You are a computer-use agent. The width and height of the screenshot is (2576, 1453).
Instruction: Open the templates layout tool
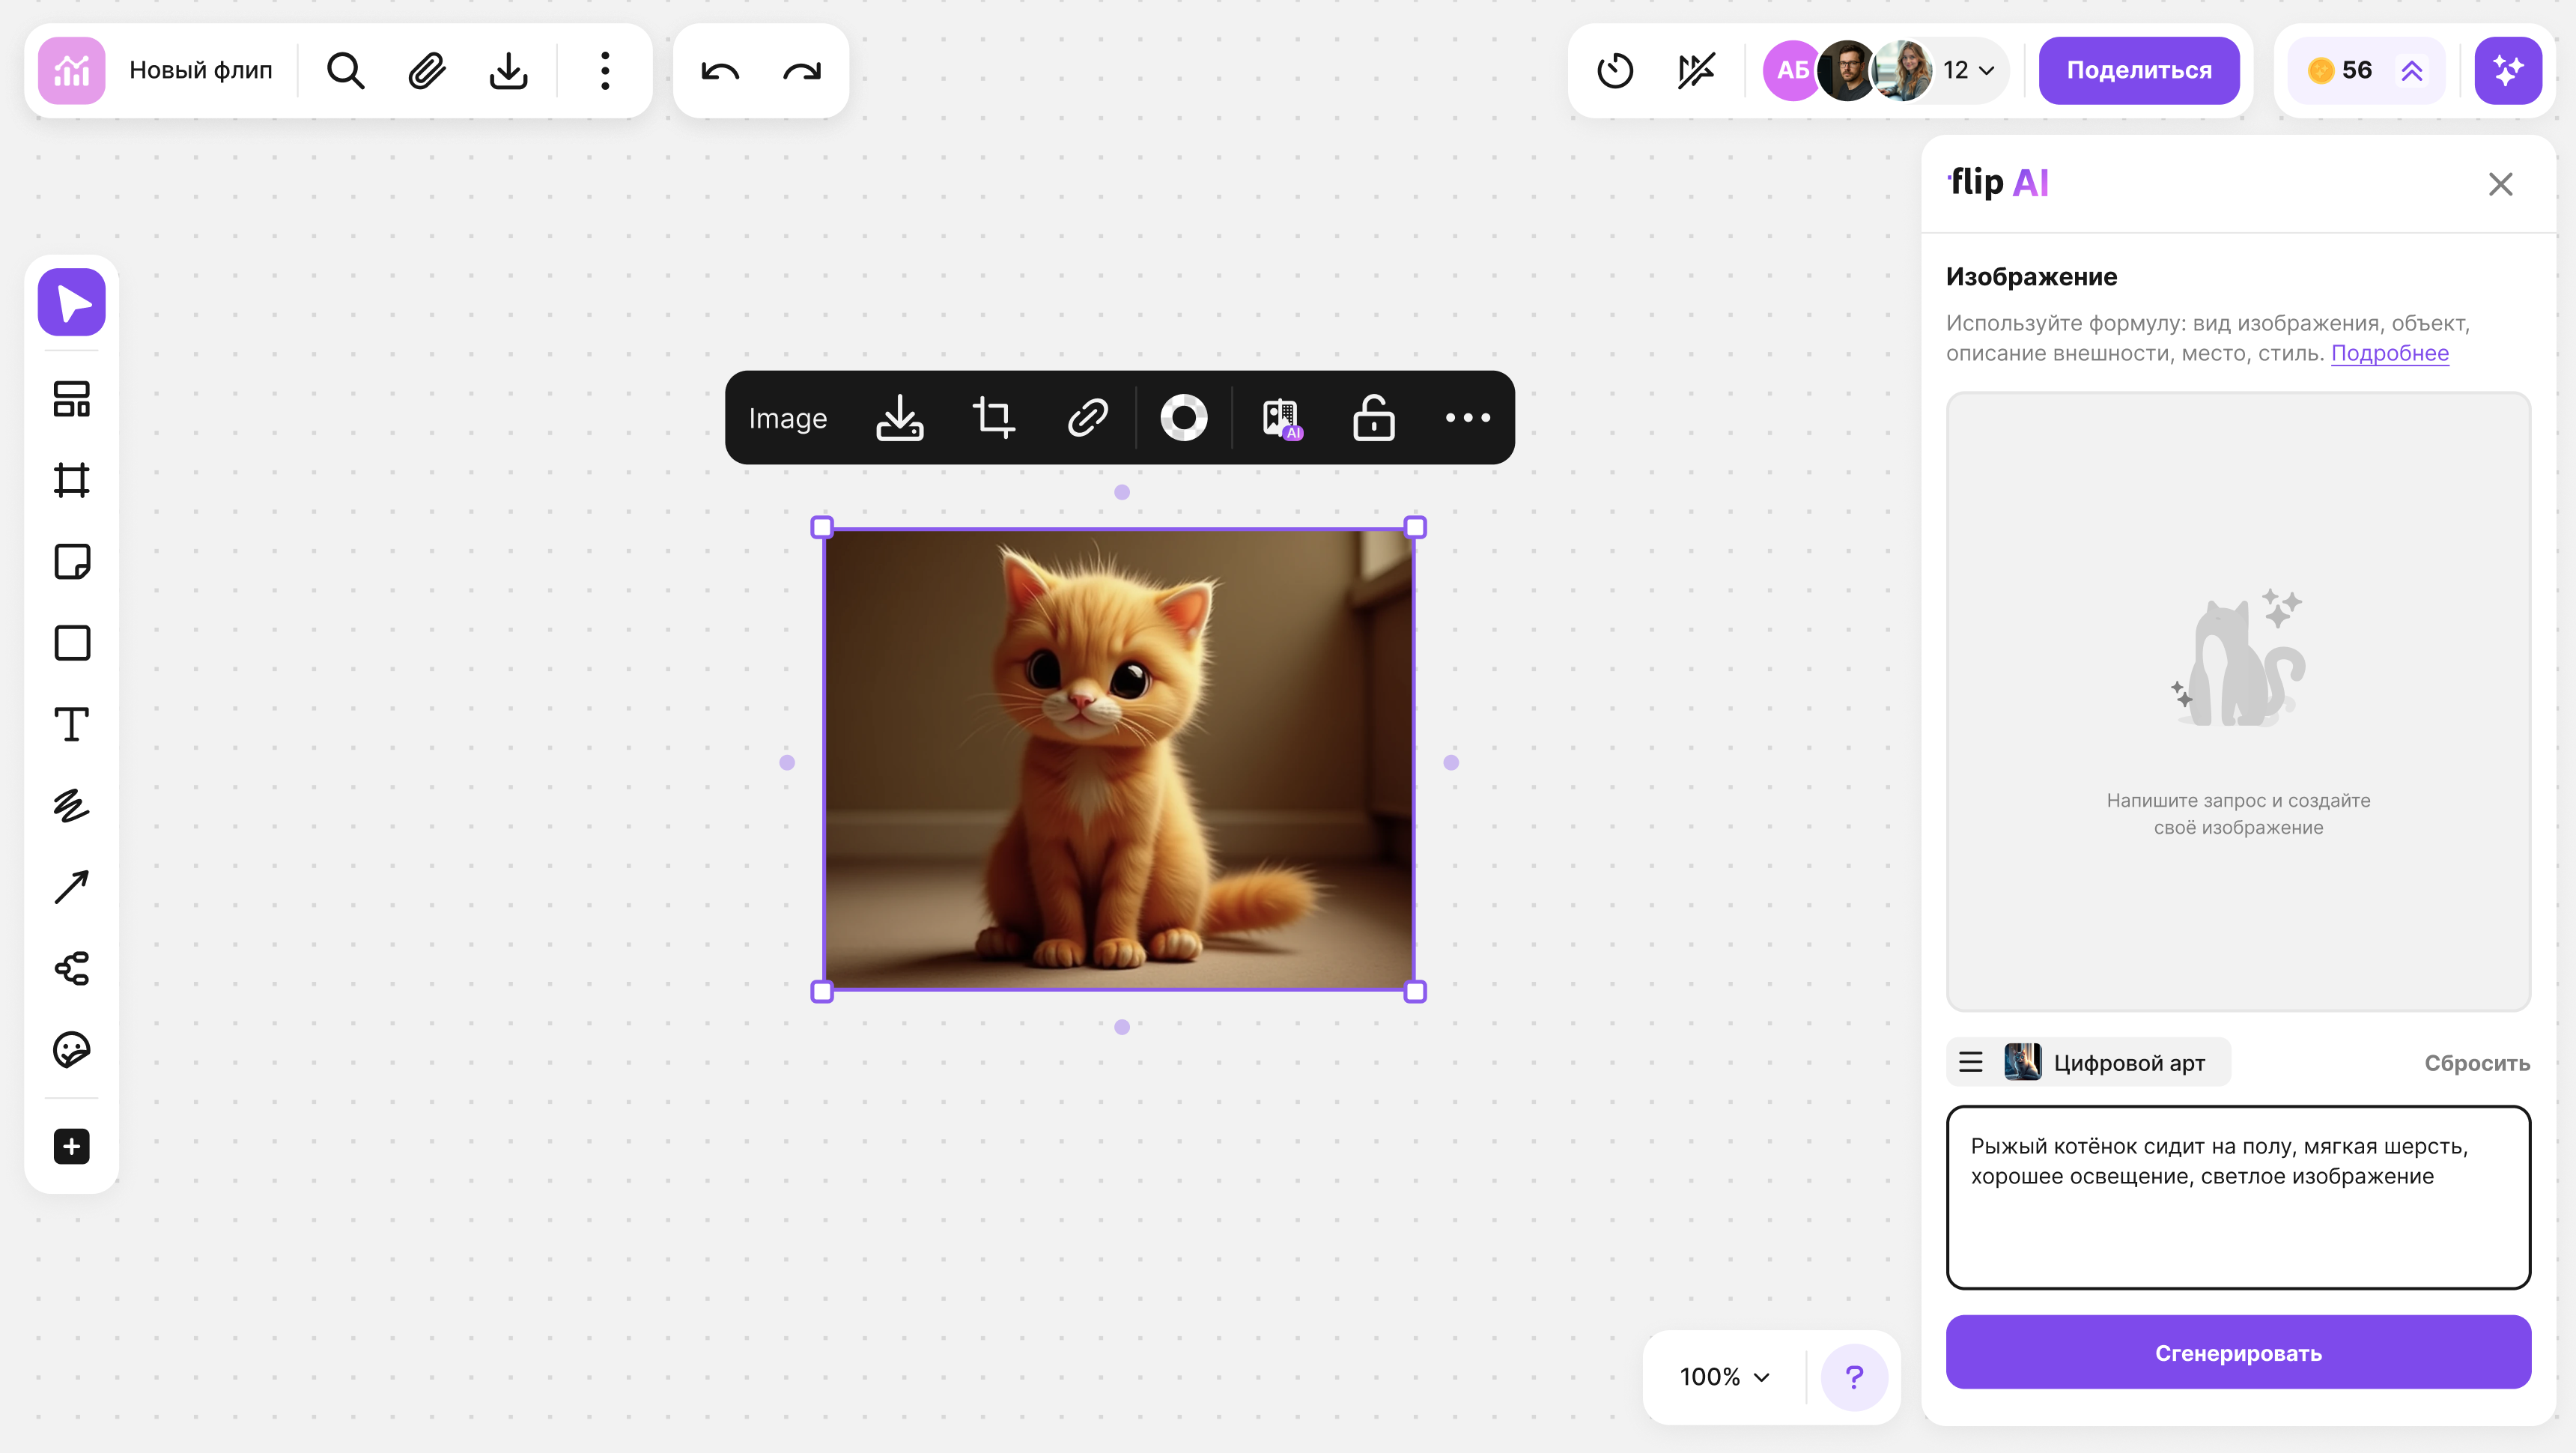click(x=72, y=399)
